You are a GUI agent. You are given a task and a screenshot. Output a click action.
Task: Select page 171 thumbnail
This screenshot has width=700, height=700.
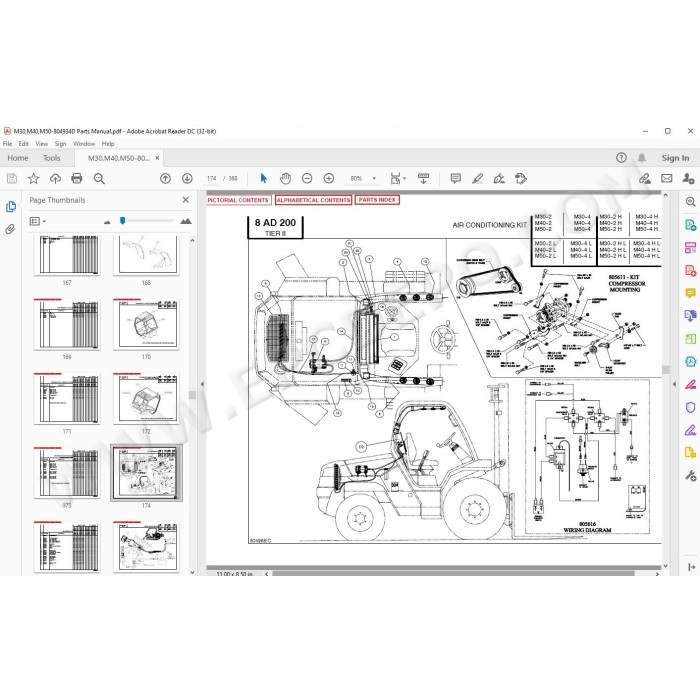[x=67, y=398]
